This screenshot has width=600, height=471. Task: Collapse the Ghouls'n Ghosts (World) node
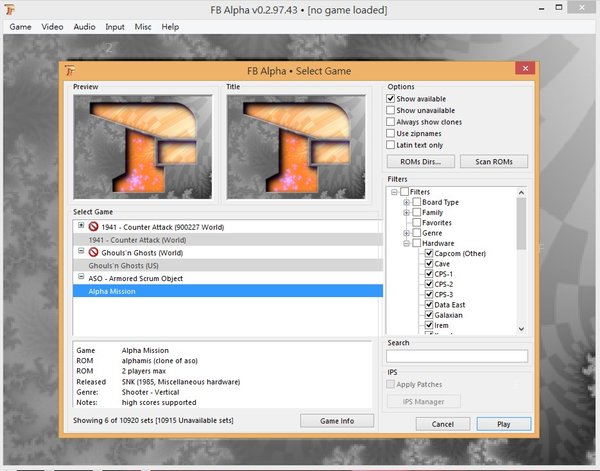click(x=81, y=251)
